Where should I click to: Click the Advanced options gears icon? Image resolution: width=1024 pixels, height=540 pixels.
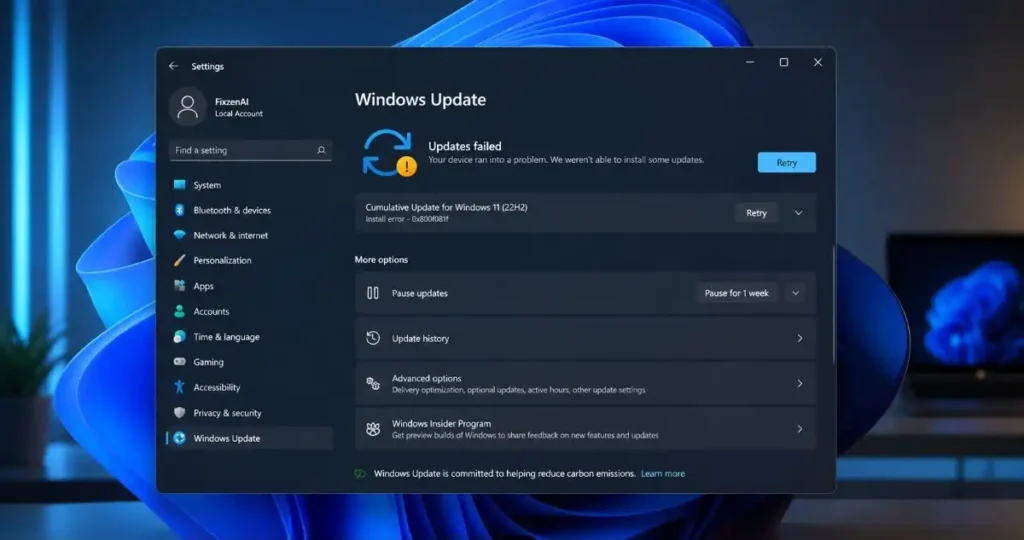click(373, 383)
